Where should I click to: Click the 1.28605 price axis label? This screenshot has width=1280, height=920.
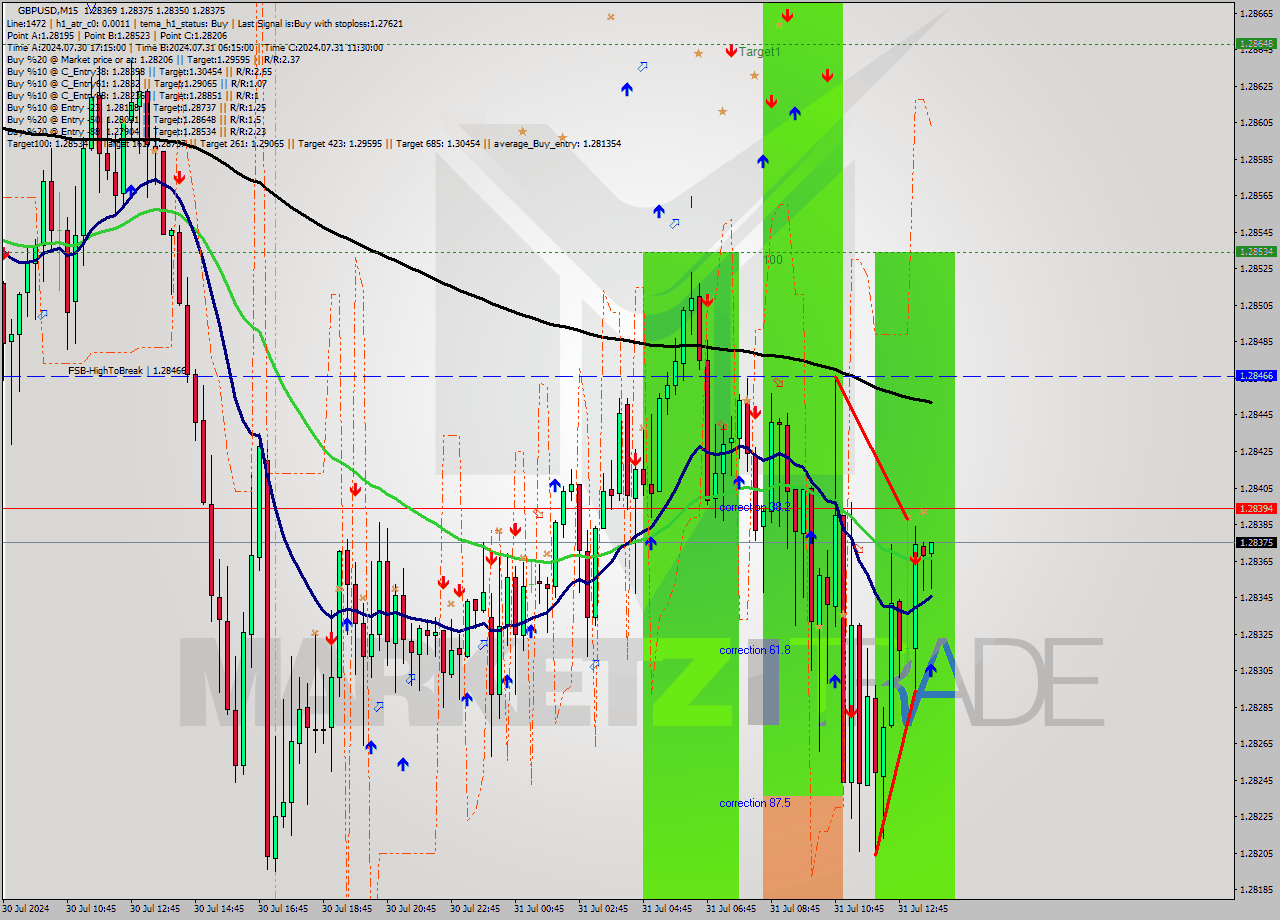pyautogui.click(x=1256, y=122)
